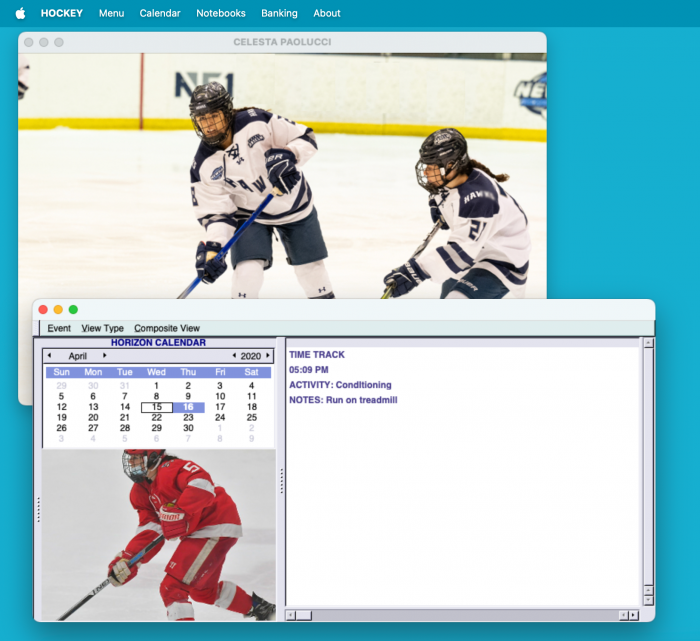
Task: Select April 15 on the calendar
Action: tap(156, 407)
